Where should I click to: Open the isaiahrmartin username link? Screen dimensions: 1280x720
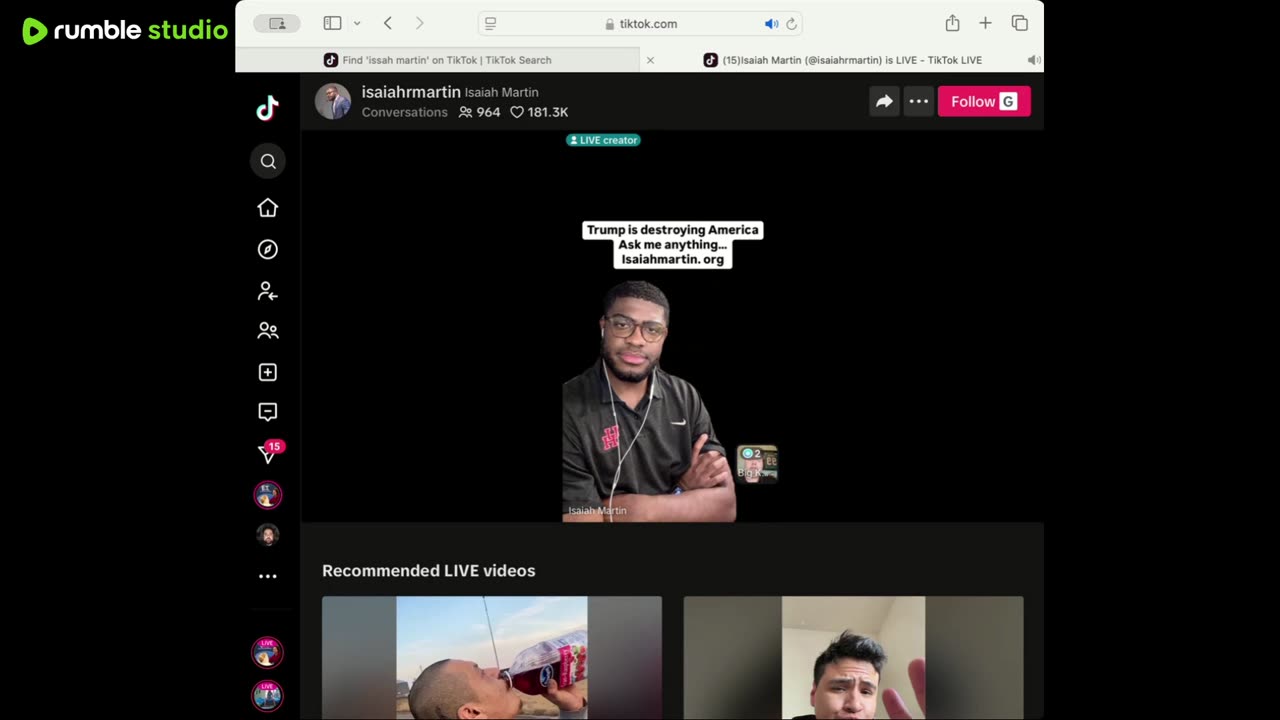(x=411, y=92)
